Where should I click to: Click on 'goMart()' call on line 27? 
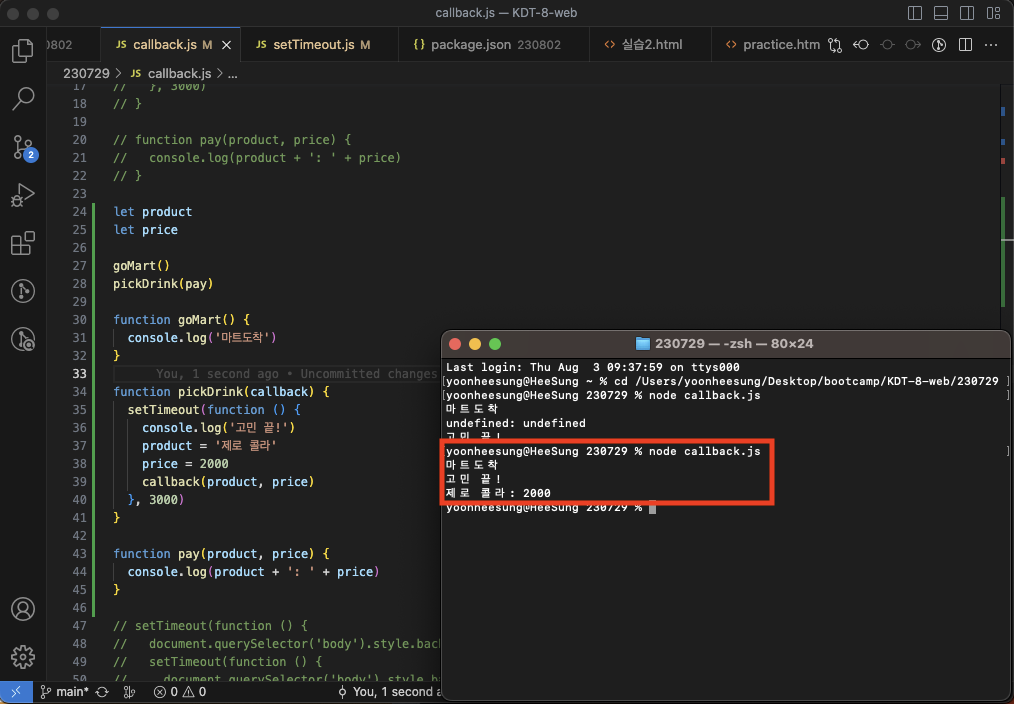pyautogui.click(x=141, y=266)
